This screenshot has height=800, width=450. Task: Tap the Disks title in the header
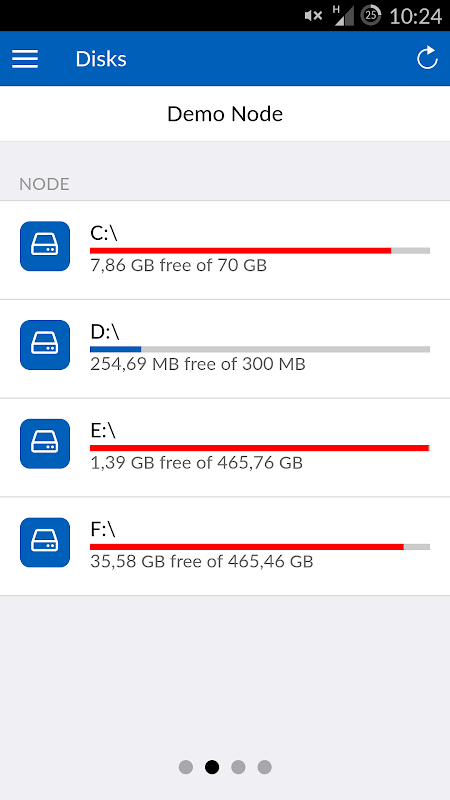[101, 59]
